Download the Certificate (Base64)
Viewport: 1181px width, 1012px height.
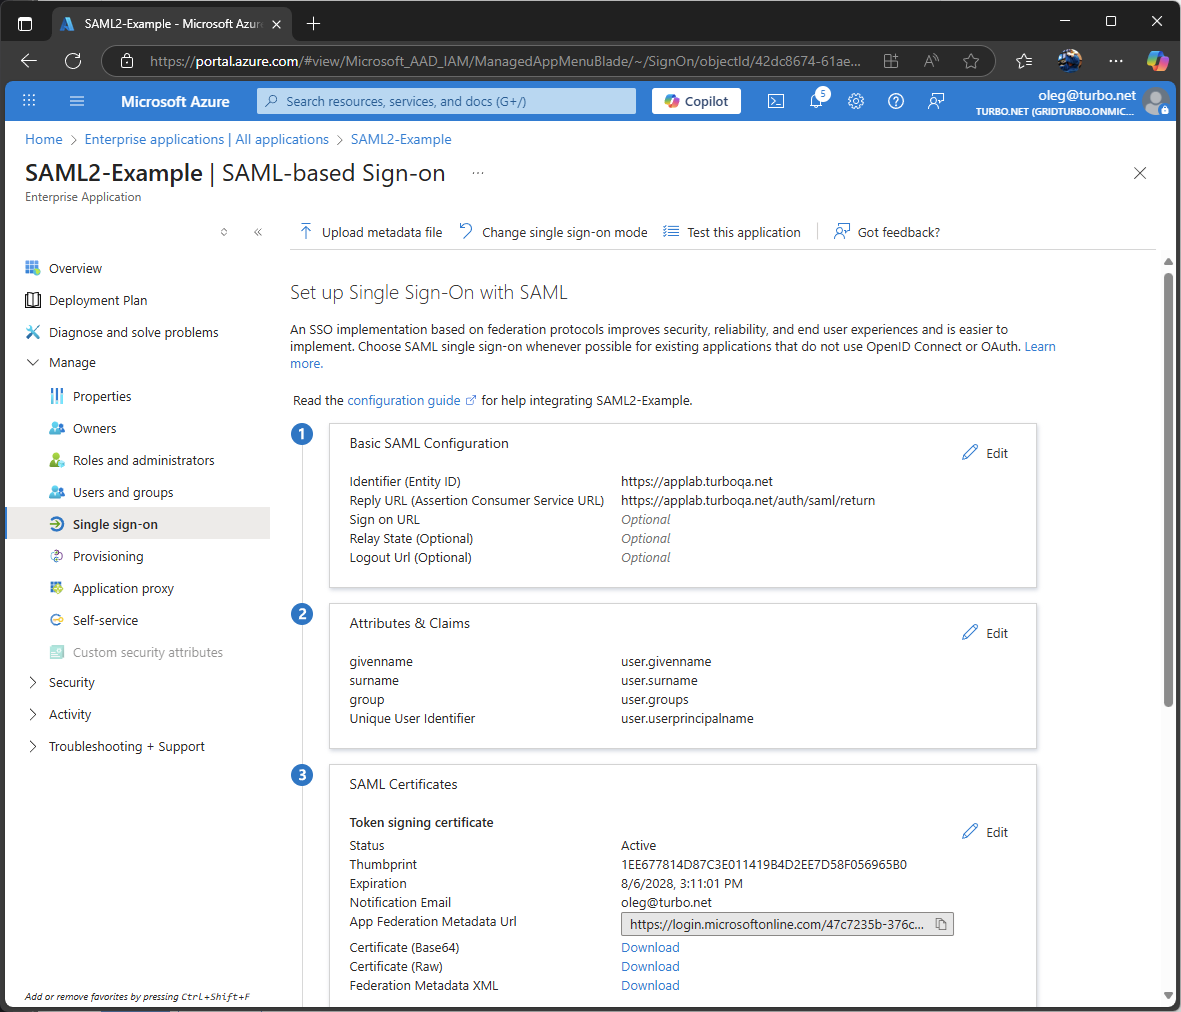[x=649, y=946]
